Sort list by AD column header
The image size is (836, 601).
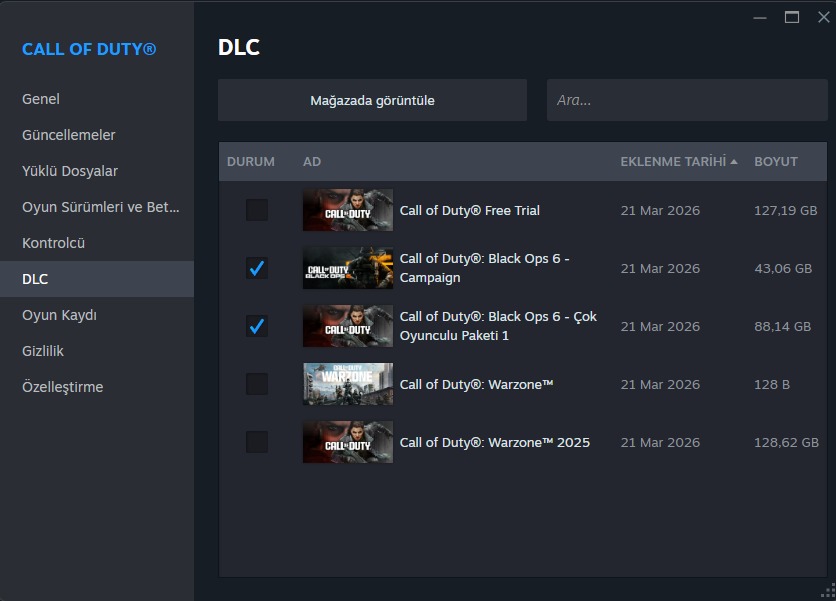coord(312,162)
